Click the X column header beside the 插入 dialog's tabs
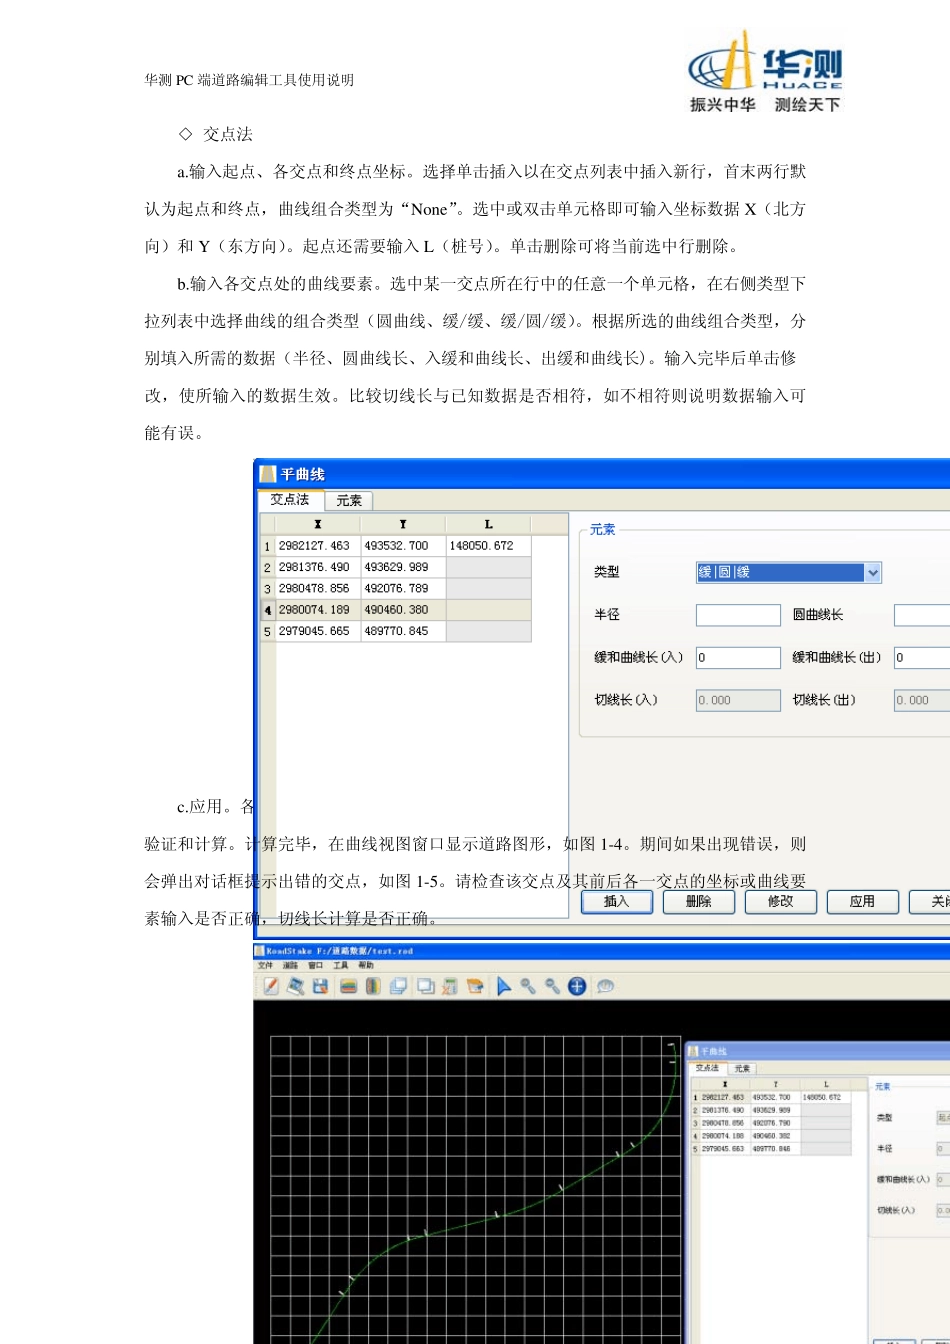 click(x=318, y=524)
